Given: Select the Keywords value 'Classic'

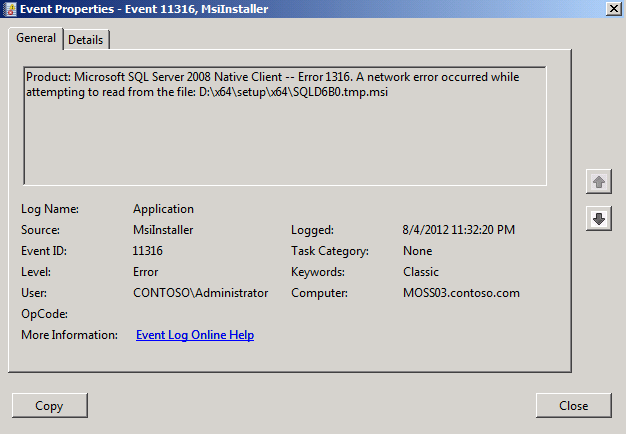Looking at the screenshot, I should pos(421,272).
